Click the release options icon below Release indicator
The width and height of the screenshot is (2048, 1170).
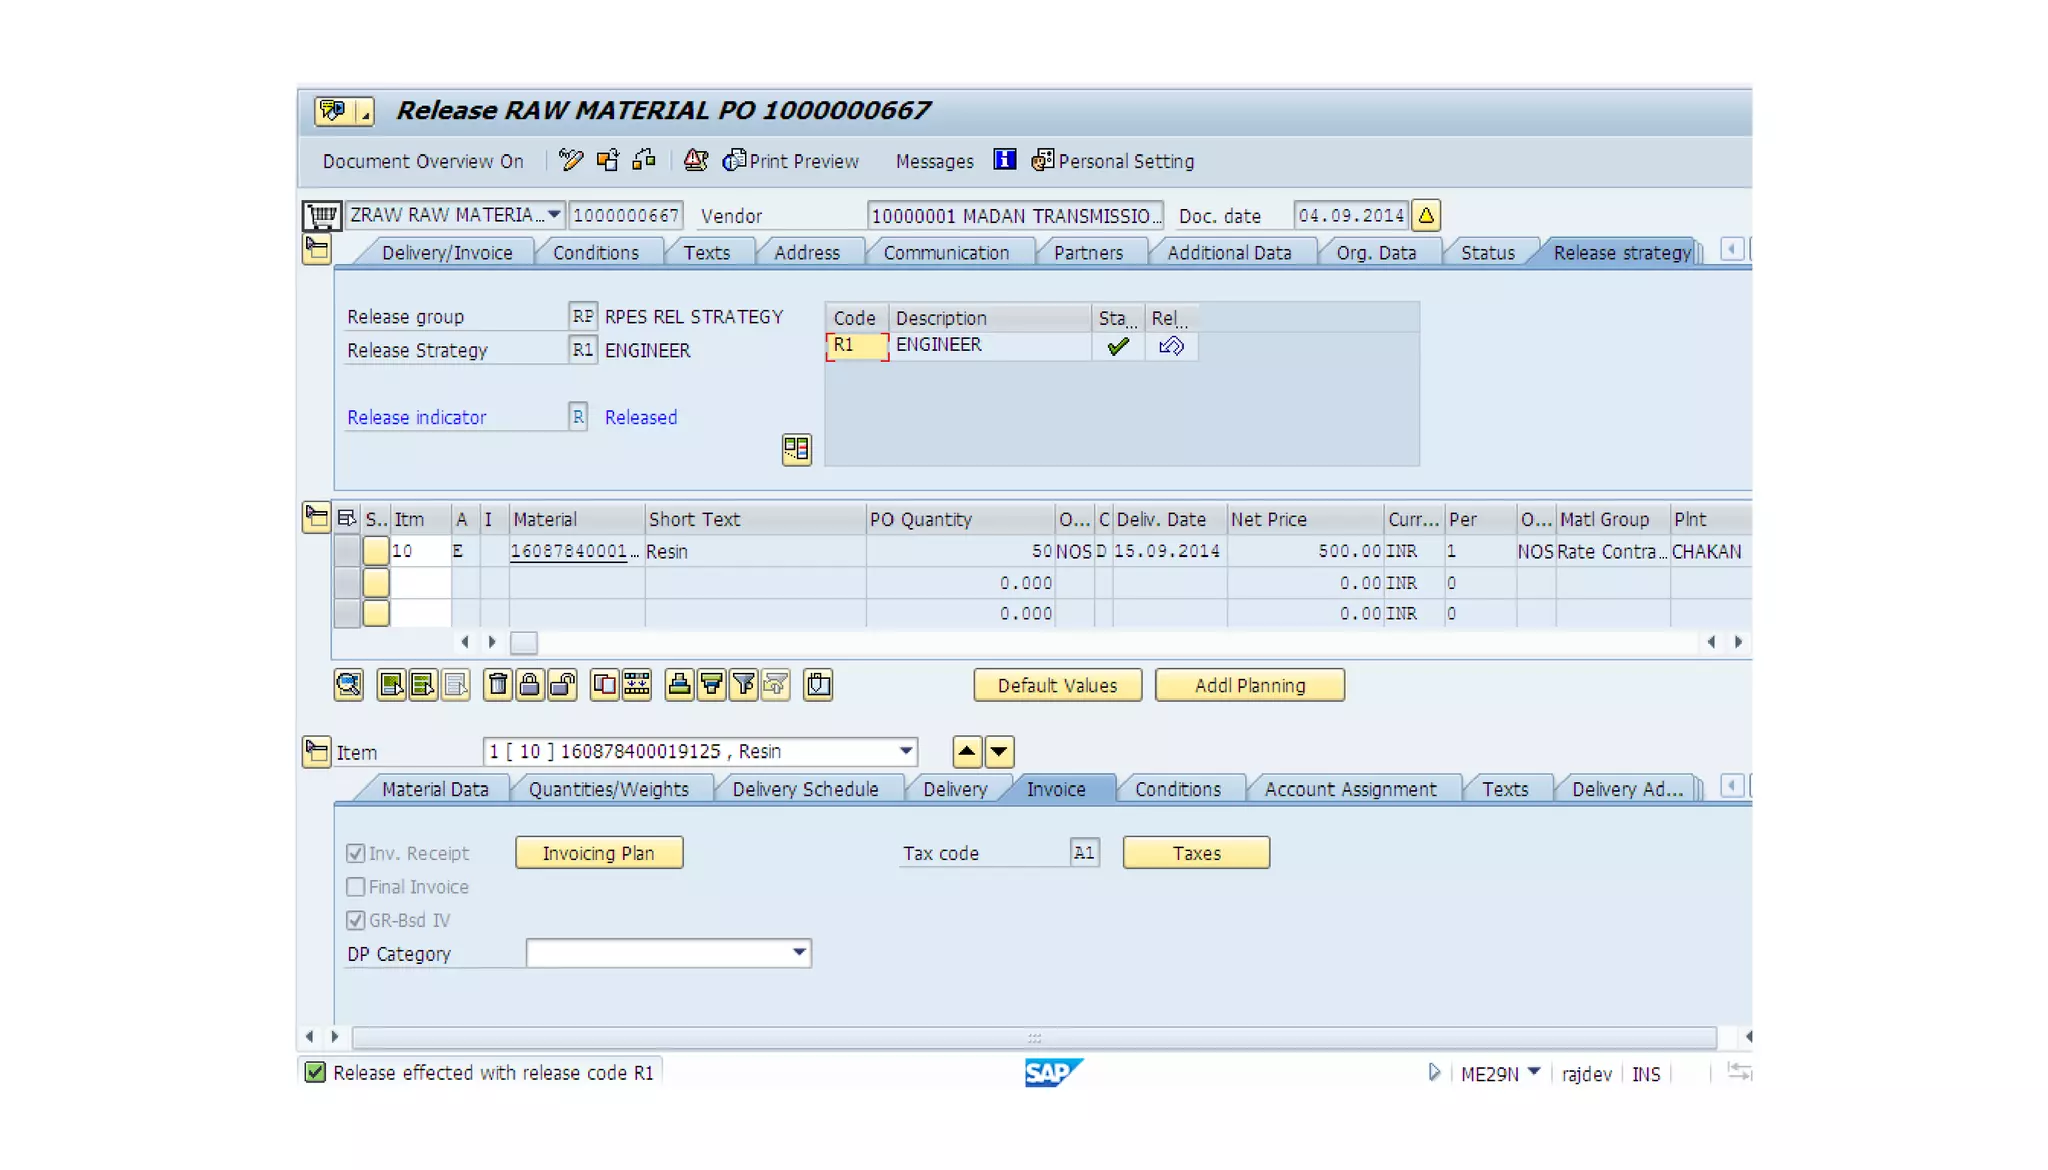(796, 449)
